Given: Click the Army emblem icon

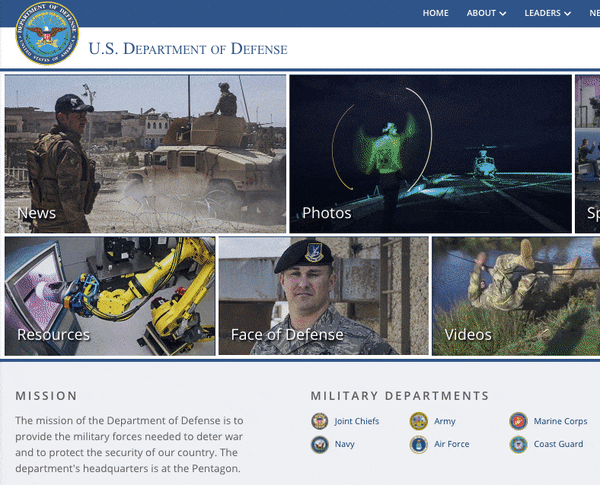Looking at the screenshot, I should point(419,421).
